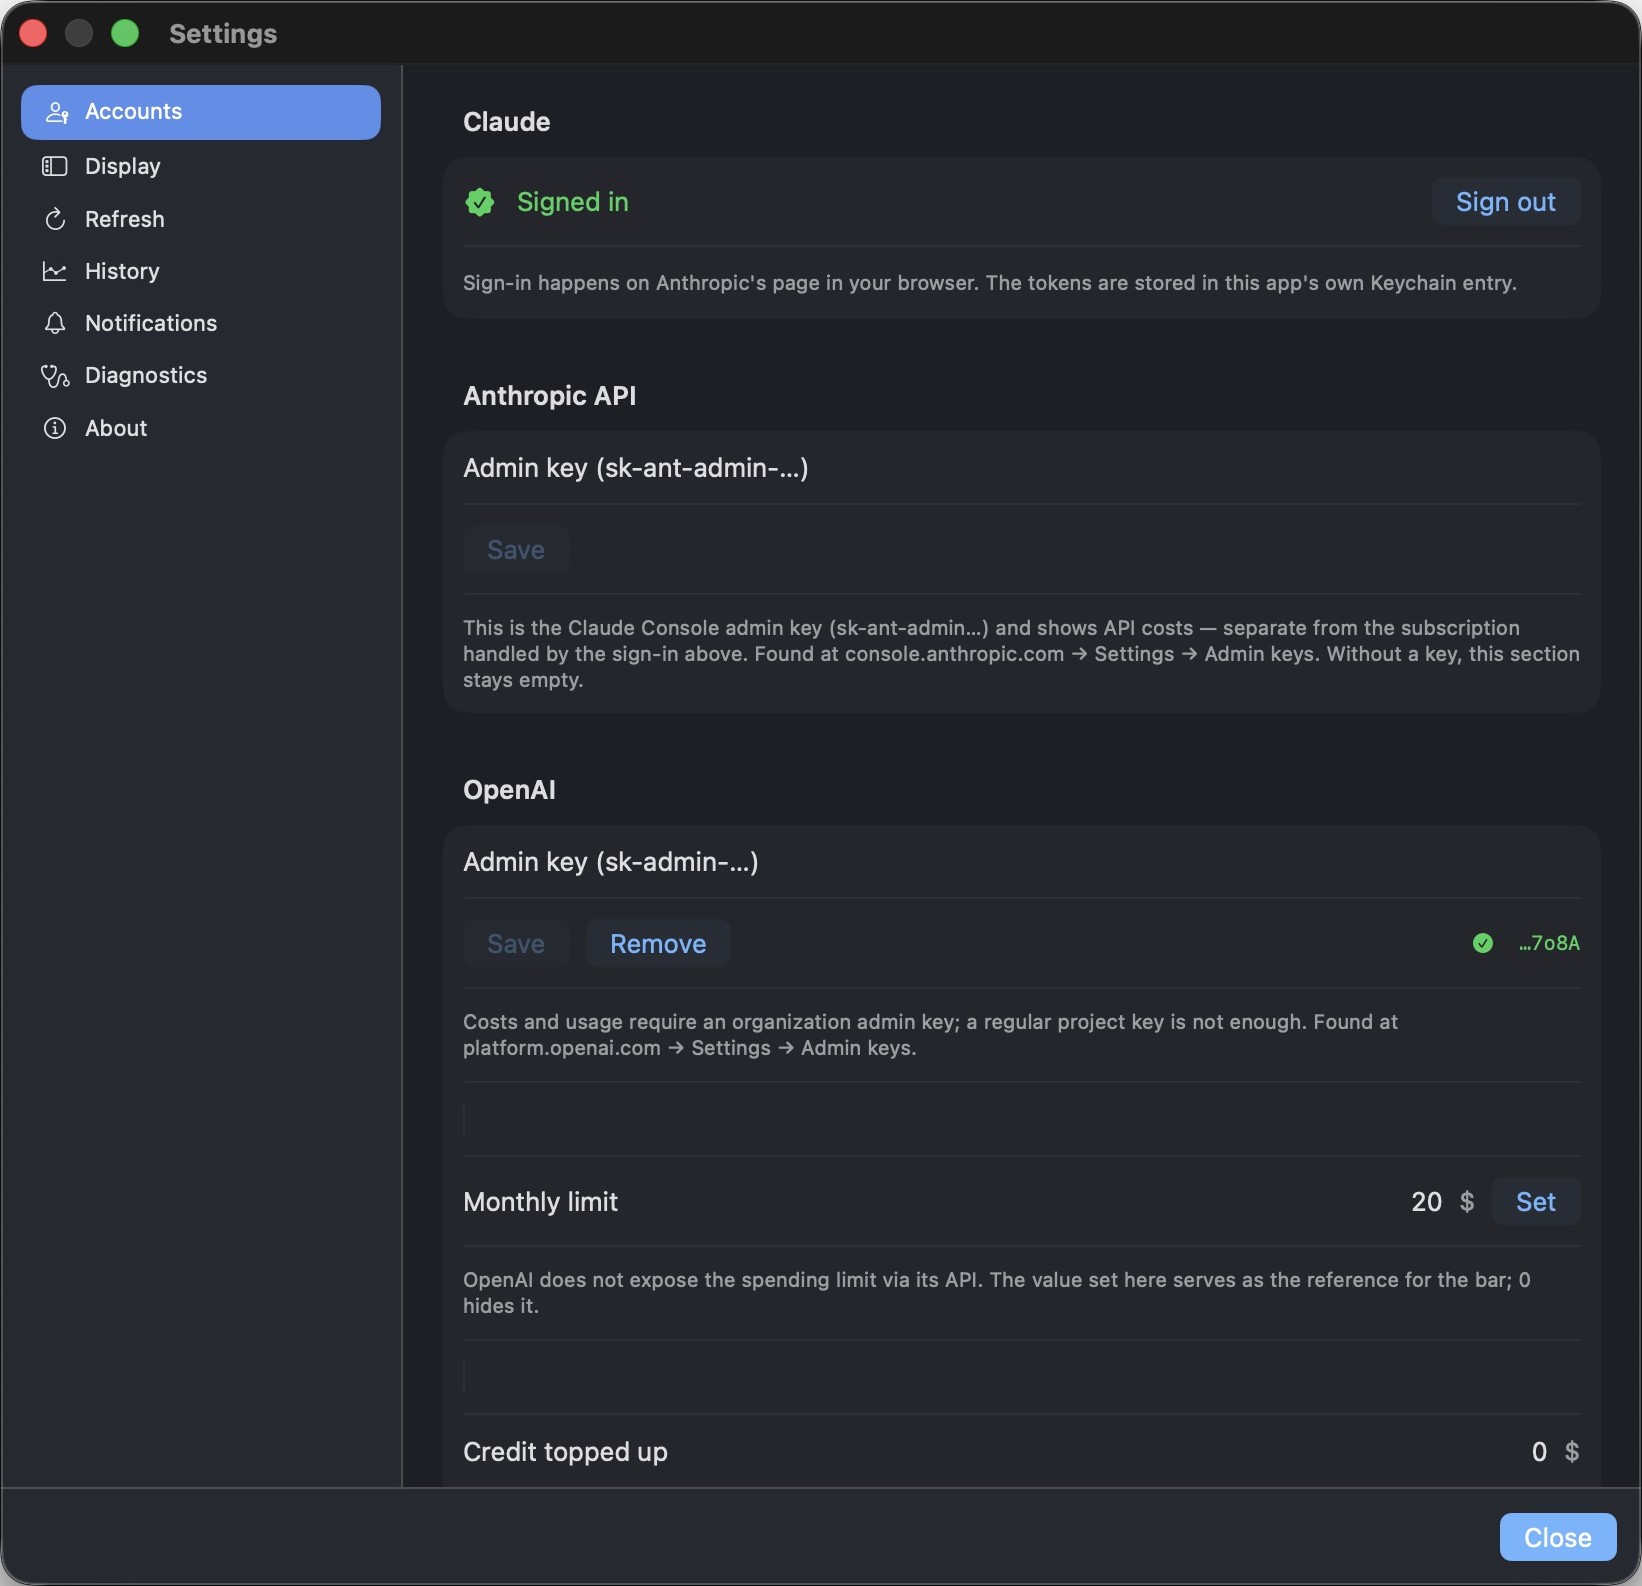This screenshot has height=1586, width=1642.
Task: Click the Anthropic API section heading
Action: [550, 396]
